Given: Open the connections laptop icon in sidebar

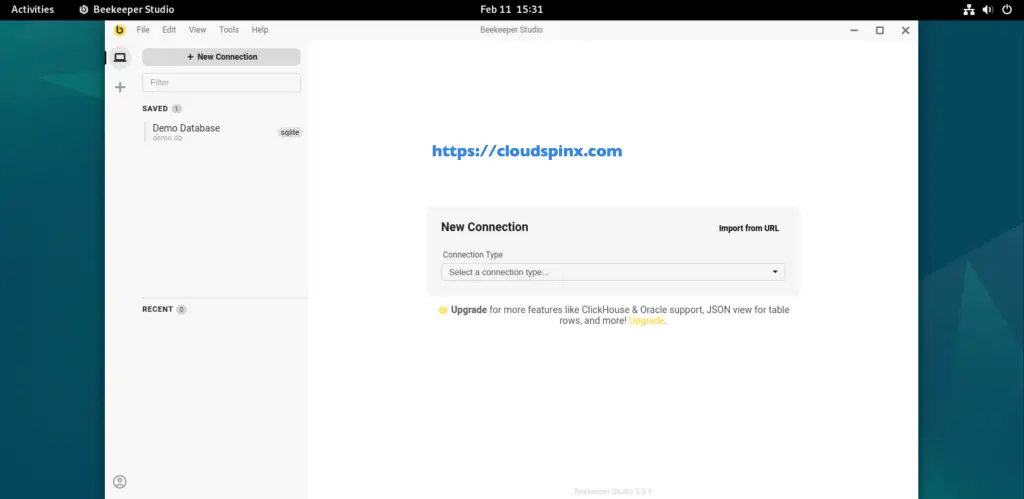Looking at the screenshot, I should pyautogui.click(x=120, y=57).
